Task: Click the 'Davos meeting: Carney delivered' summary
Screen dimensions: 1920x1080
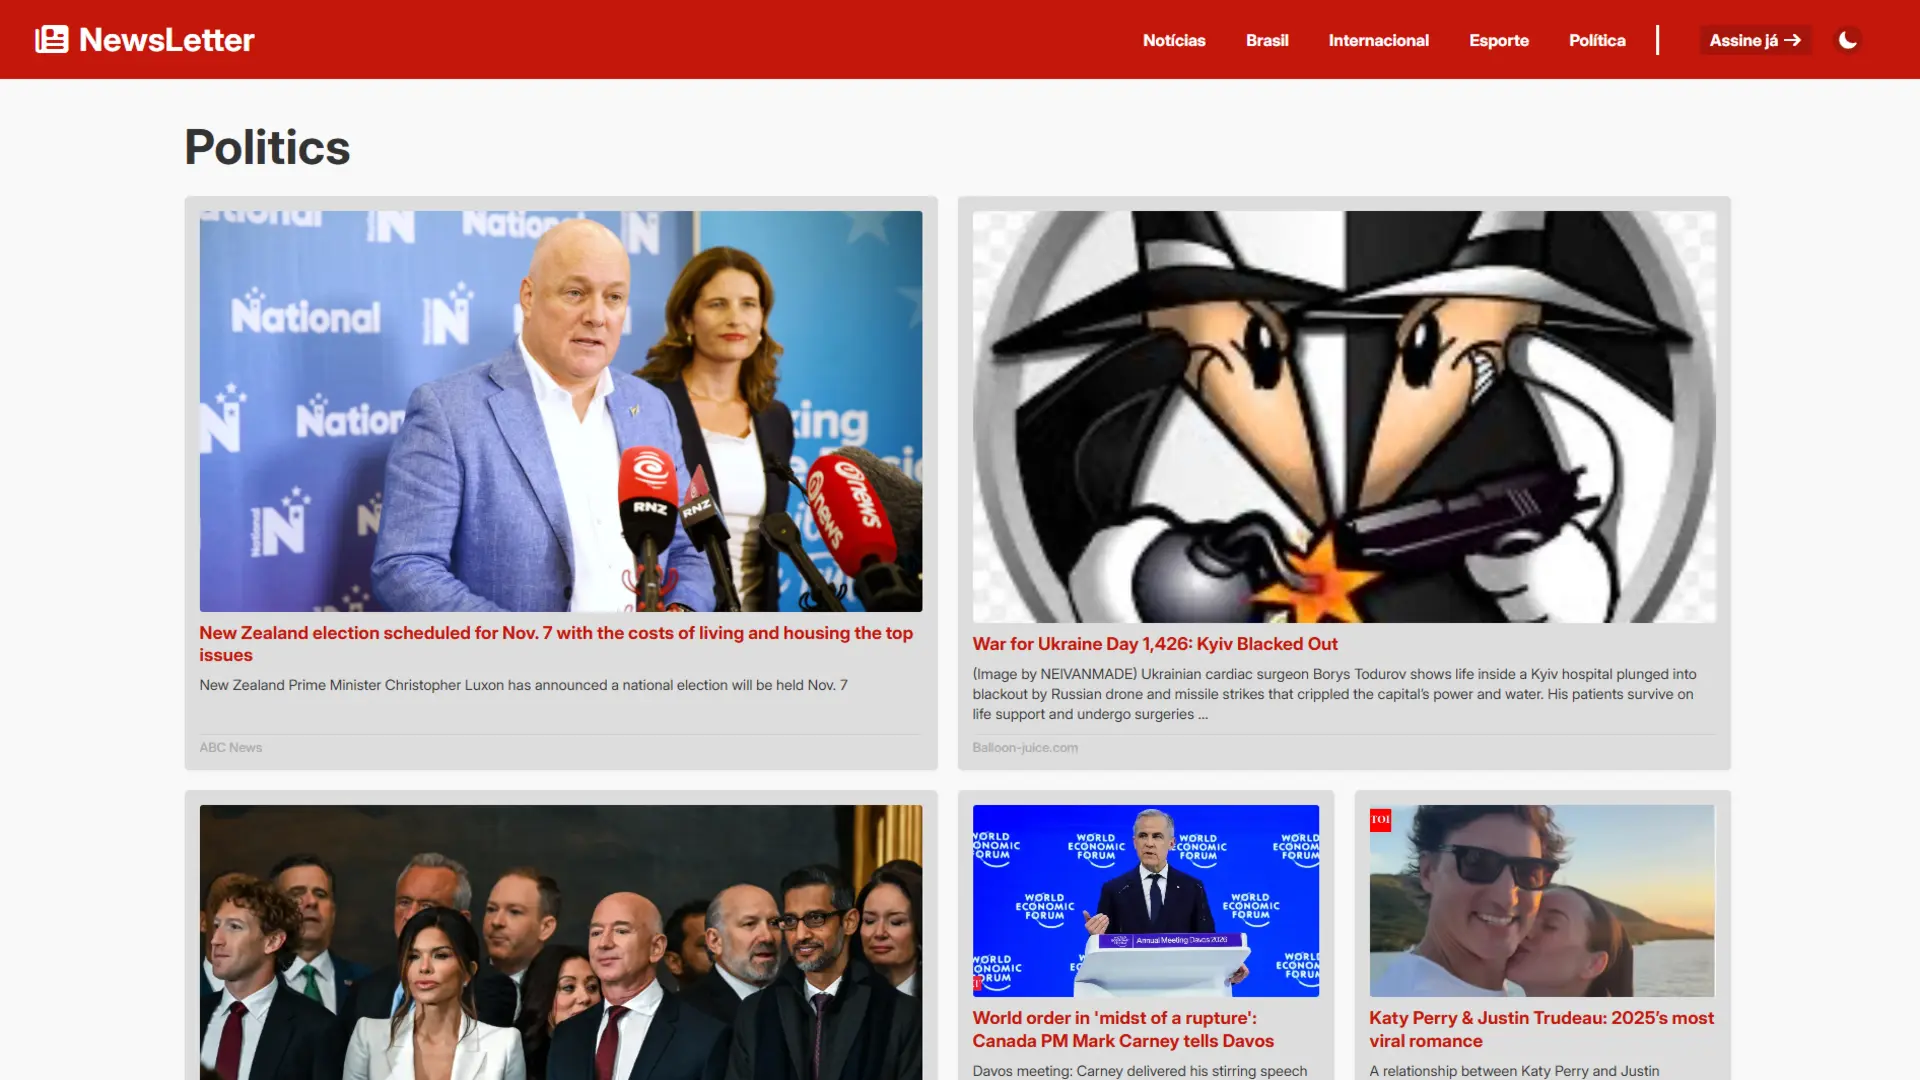Action: click(1140, 1071)
